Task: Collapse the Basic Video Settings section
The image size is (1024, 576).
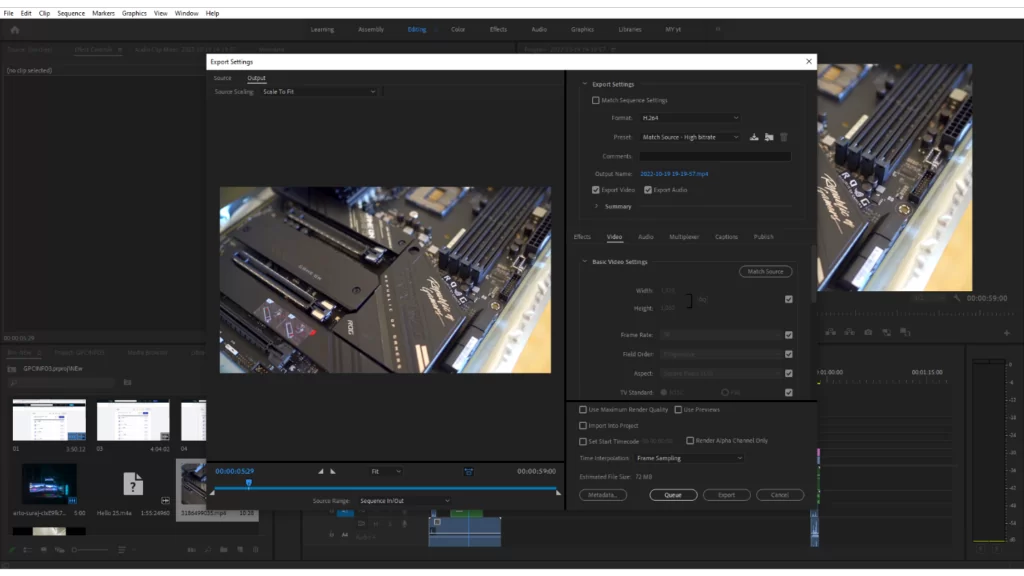Action: pos(584,262)
